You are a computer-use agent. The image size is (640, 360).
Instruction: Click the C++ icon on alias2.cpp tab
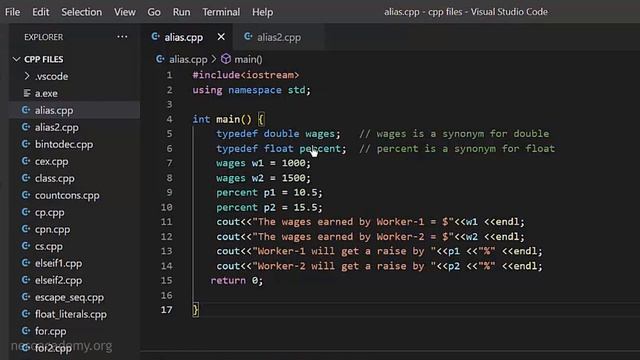point(248,37)
